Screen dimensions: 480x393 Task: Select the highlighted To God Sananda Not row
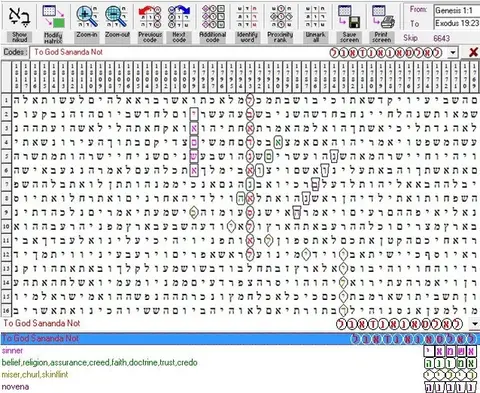(x=240, y=339)
